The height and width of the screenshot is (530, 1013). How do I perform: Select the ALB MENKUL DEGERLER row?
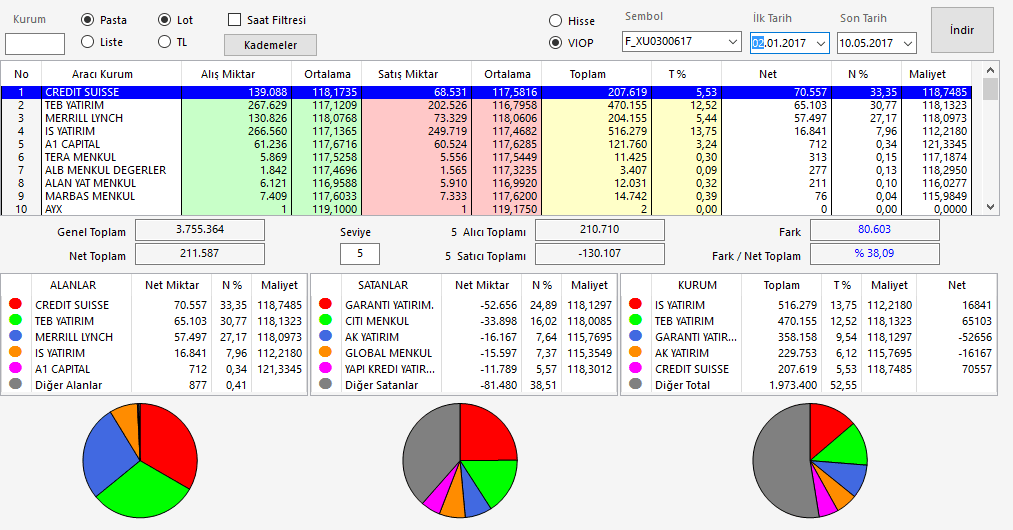pyautogui.click(x=486, y=170)
